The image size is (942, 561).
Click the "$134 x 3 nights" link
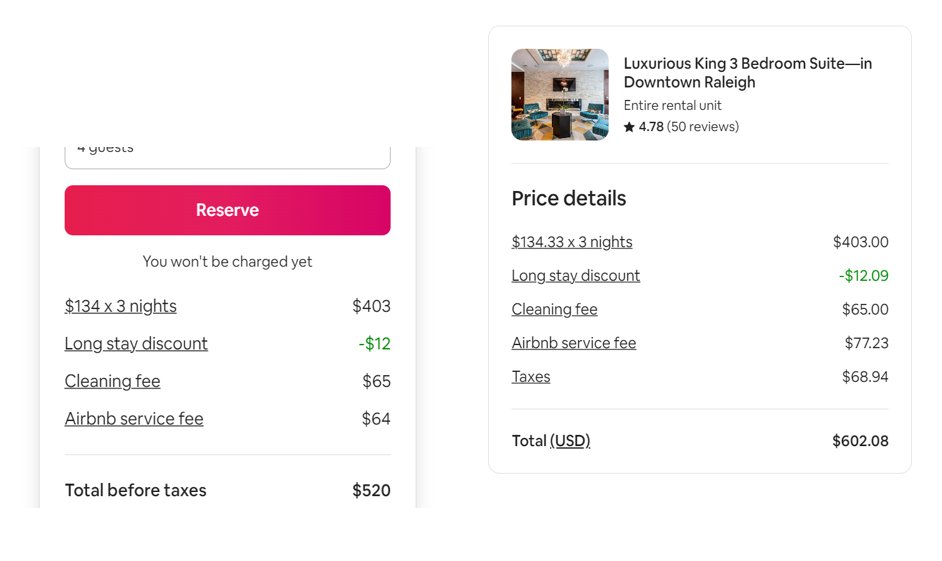[120, 306]
